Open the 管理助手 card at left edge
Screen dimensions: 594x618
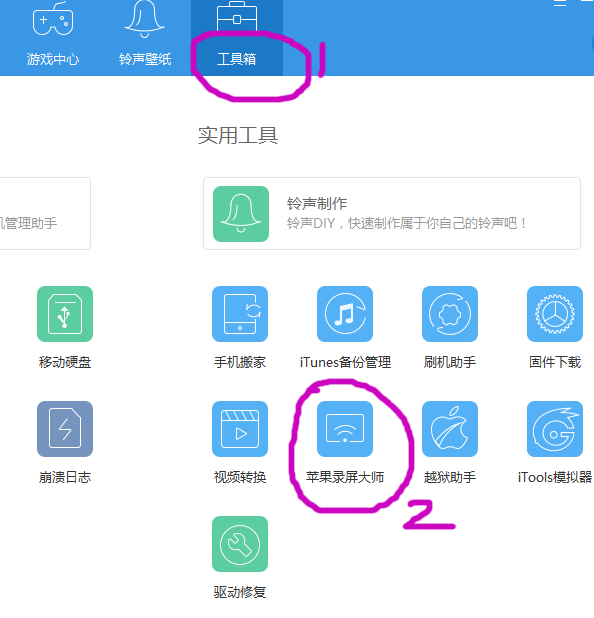[x=45, y=213]
